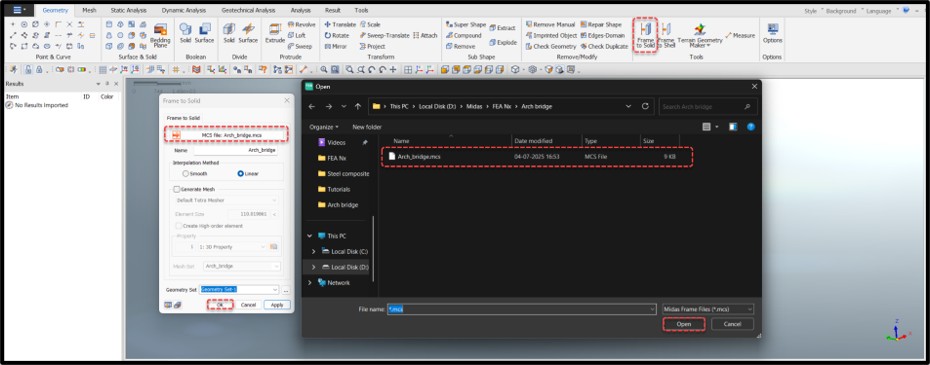930x365 pixels.
Task: Enable the Generate Mesh checkbox
Action: pyautogui.click(x=176, y=189)
